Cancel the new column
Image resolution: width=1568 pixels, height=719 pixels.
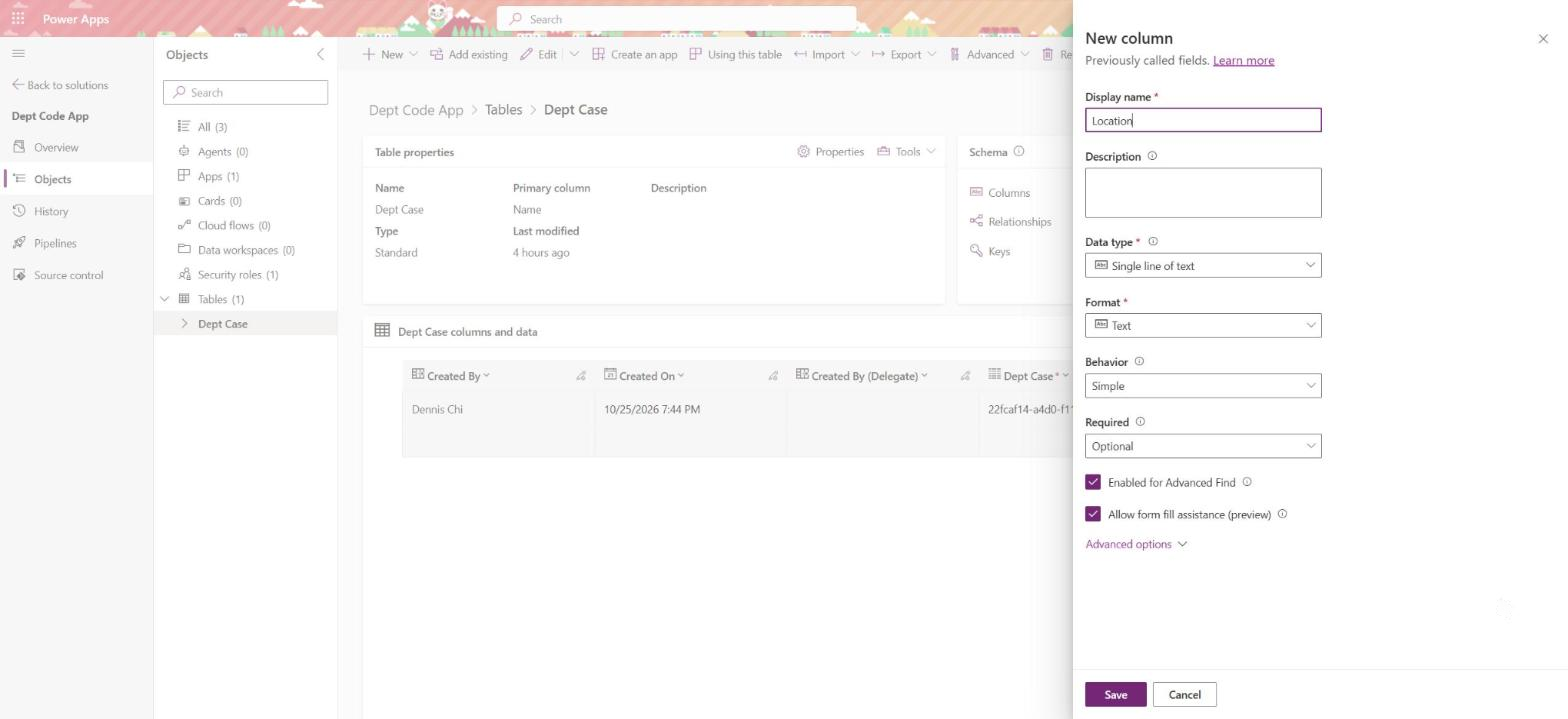[1185, 695]
